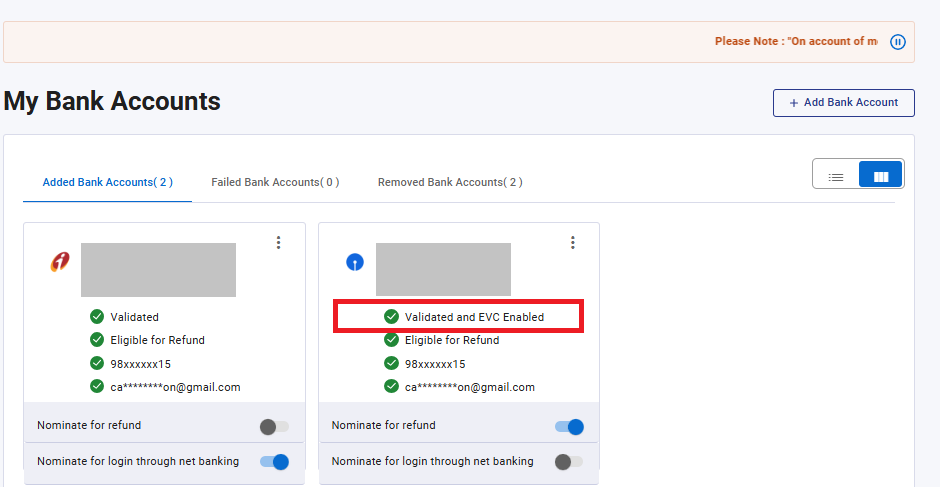Image resolution: width=940 pixels, height=487 pixels.
Task: Pause the scrolling notice banner
Action: pos(897,42)
